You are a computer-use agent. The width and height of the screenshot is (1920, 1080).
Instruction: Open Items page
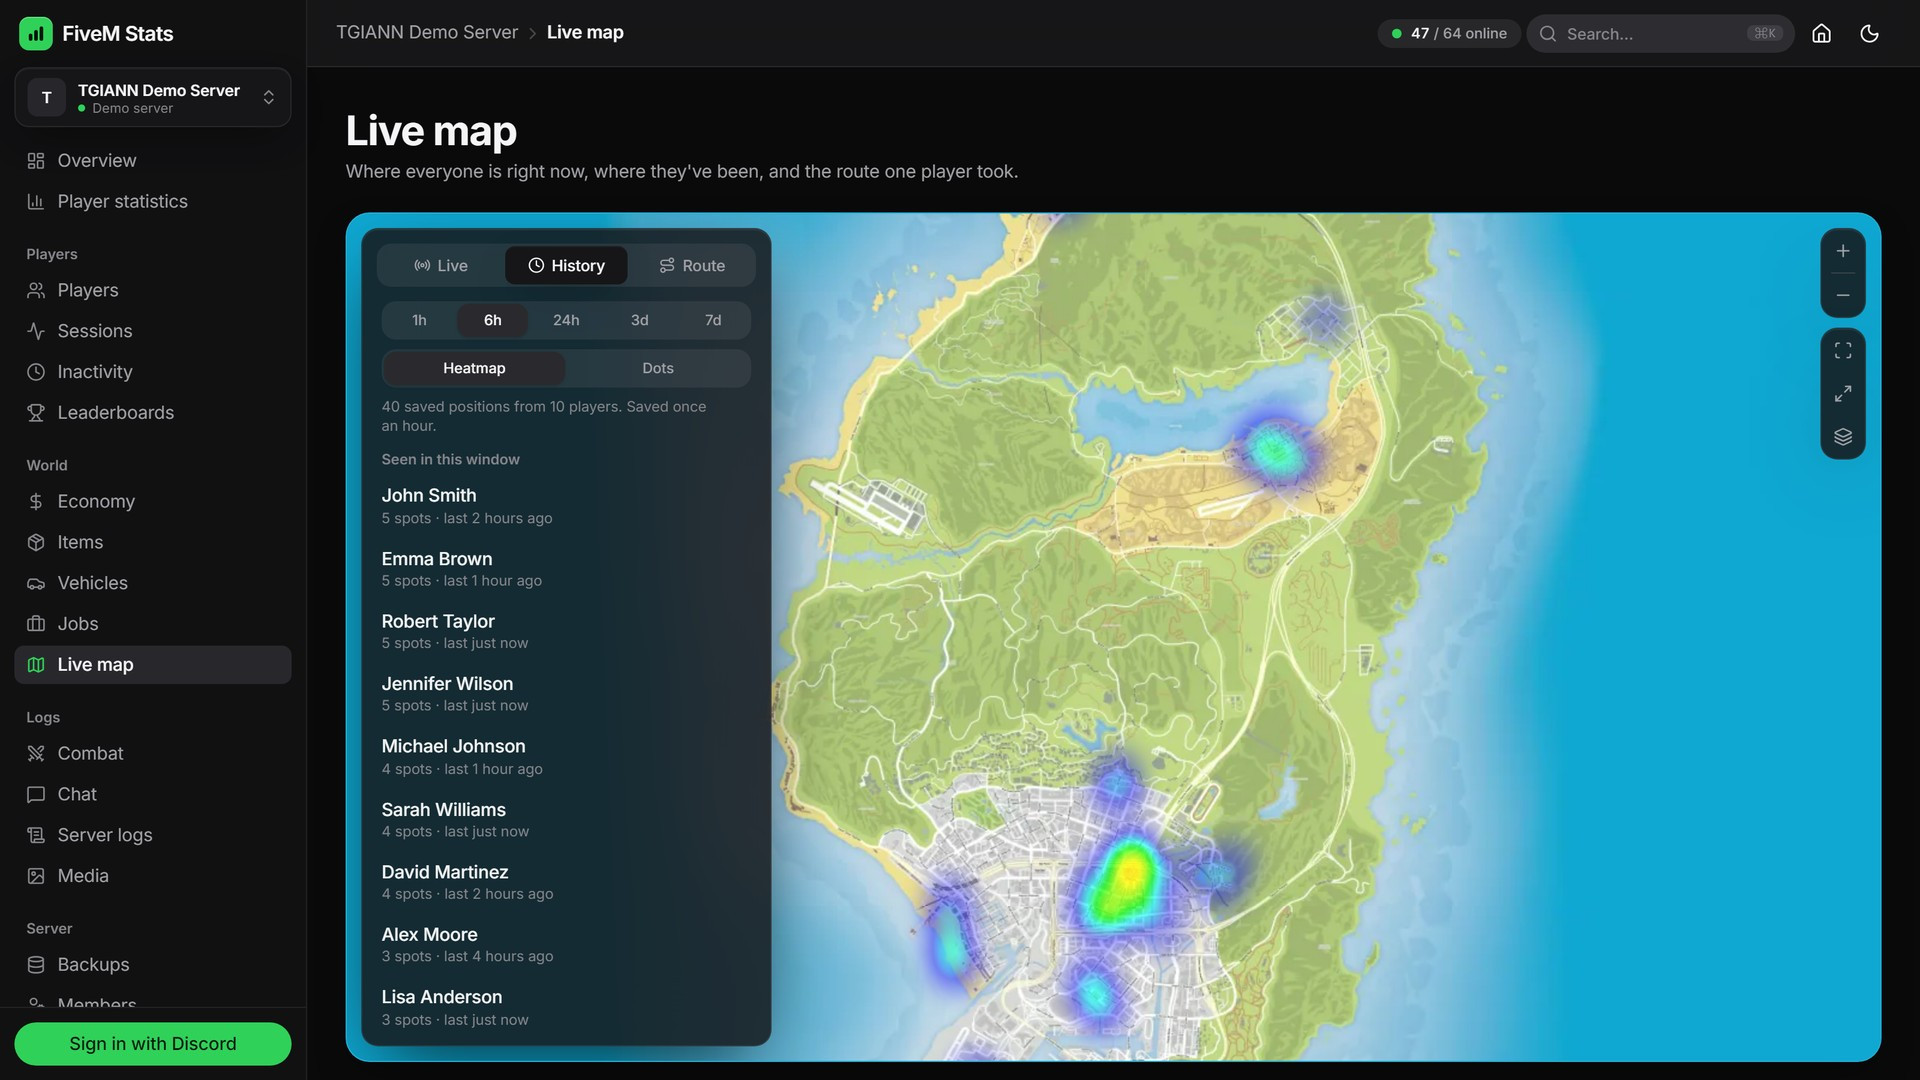[x=153, y=542]
